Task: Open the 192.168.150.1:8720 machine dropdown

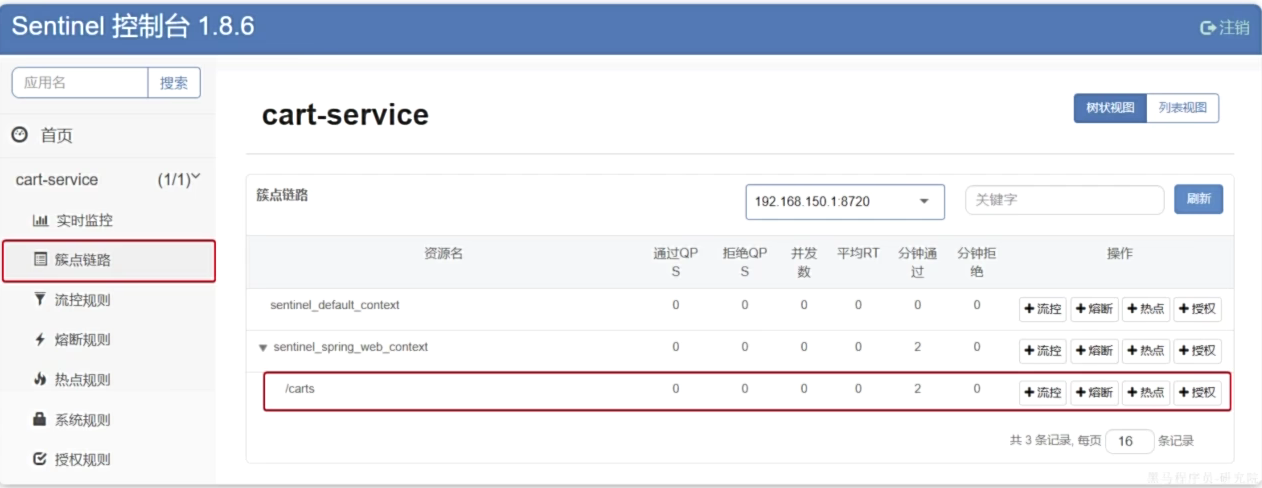Action: (845, 201)
